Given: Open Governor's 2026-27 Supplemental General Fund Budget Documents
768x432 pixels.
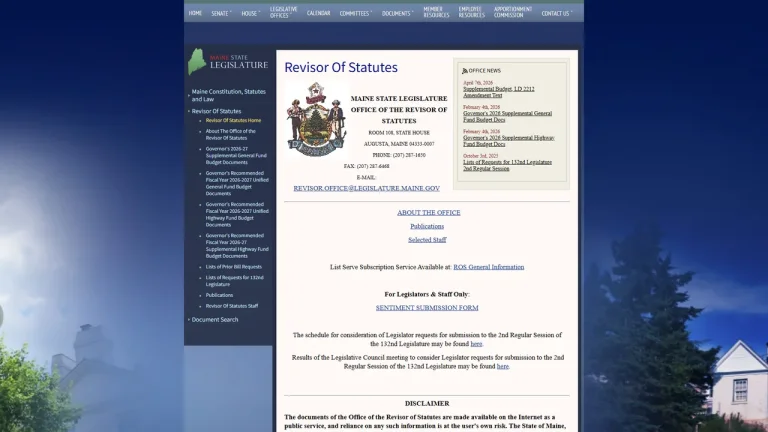Looking at the screenshot, I should coord(236,155).
